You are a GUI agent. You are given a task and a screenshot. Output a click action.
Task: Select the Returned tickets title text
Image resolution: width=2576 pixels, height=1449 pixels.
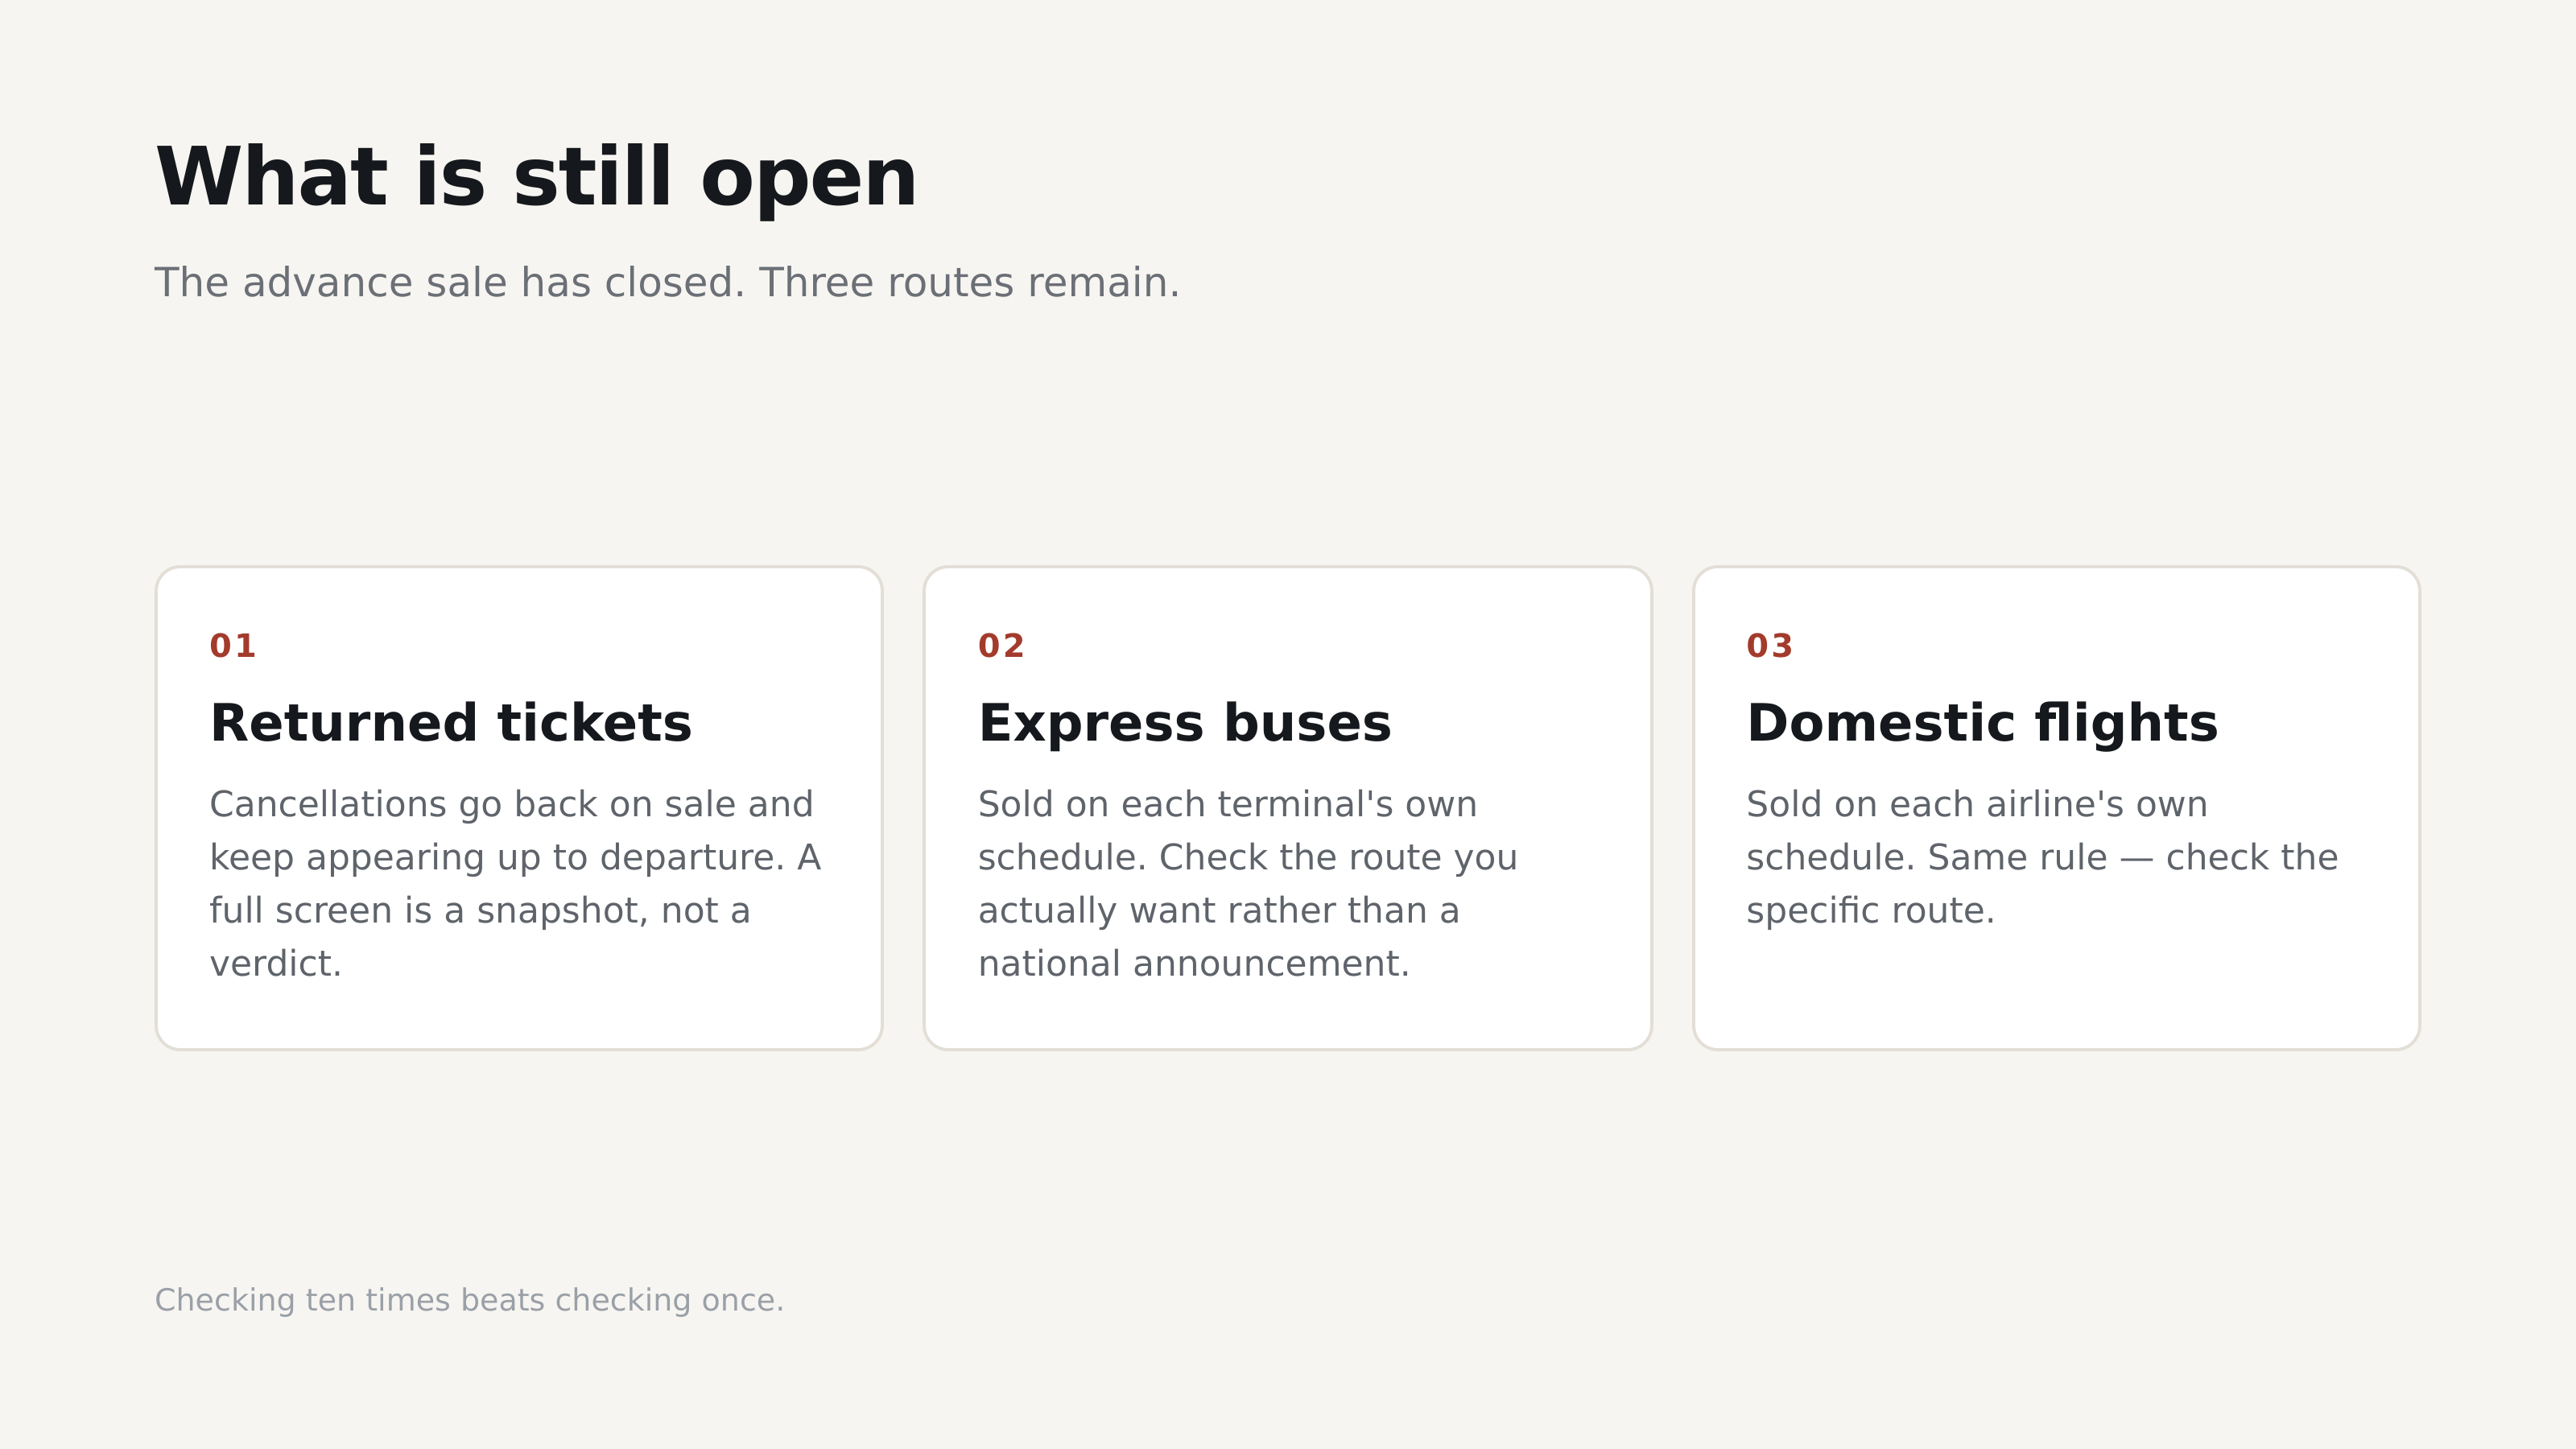click(450, 723)
